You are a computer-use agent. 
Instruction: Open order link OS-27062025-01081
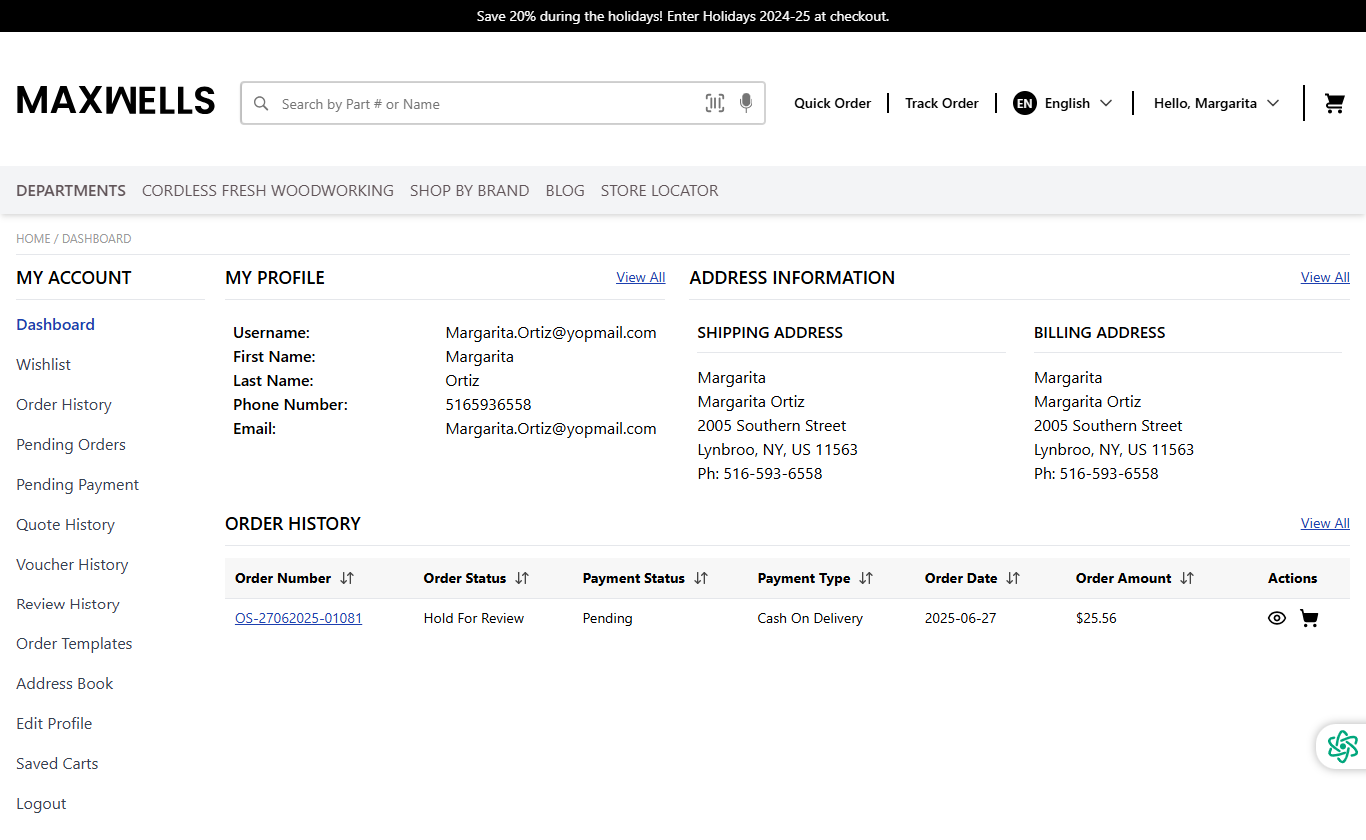(x=299, y=618)
